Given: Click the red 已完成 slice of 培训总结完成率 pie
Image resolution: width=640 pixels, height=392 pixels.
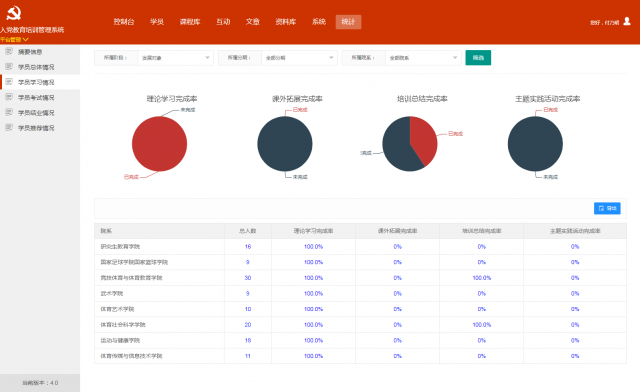Looking at the screenshot, I should tap(424, 139).
